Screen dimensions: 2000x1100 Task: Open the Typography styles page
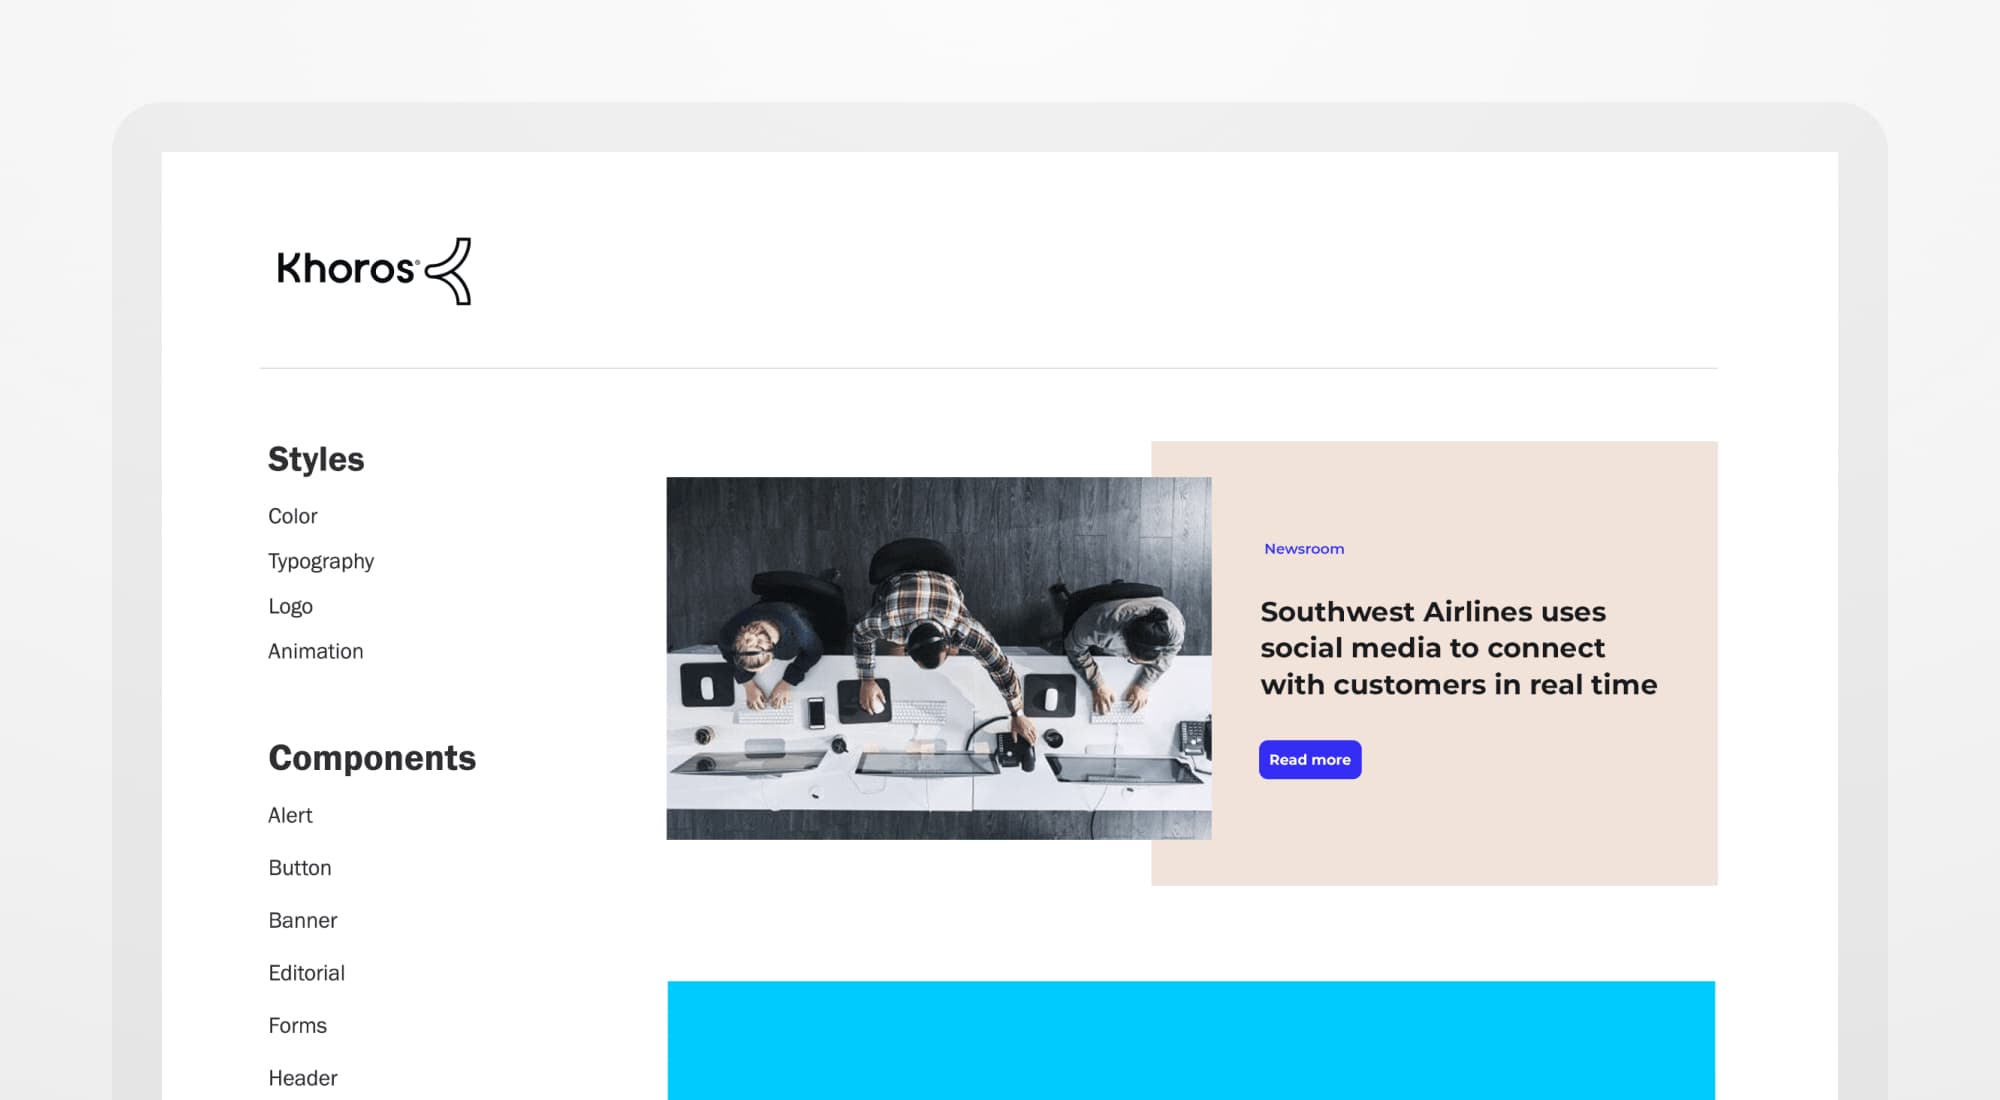321,561
